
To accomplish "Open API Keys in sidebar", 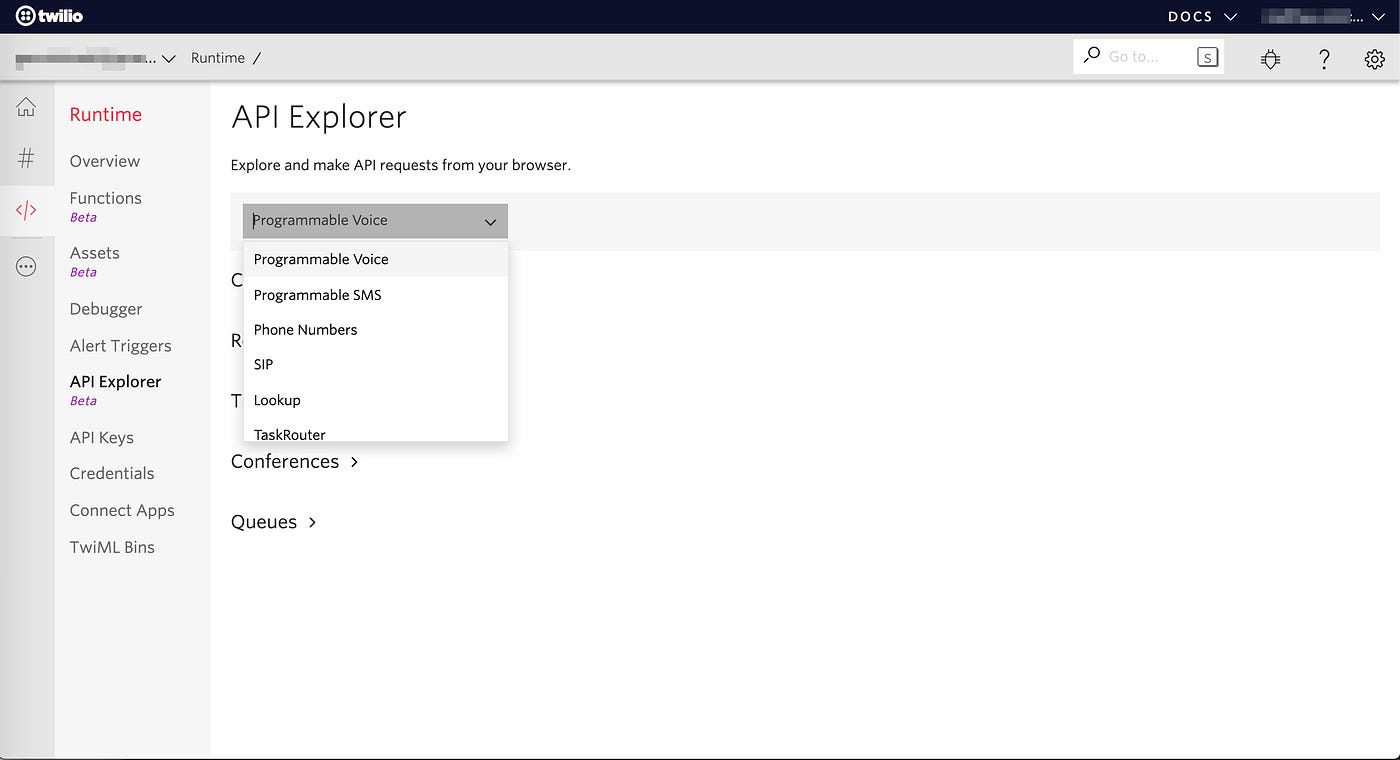I will pos(102,438).
